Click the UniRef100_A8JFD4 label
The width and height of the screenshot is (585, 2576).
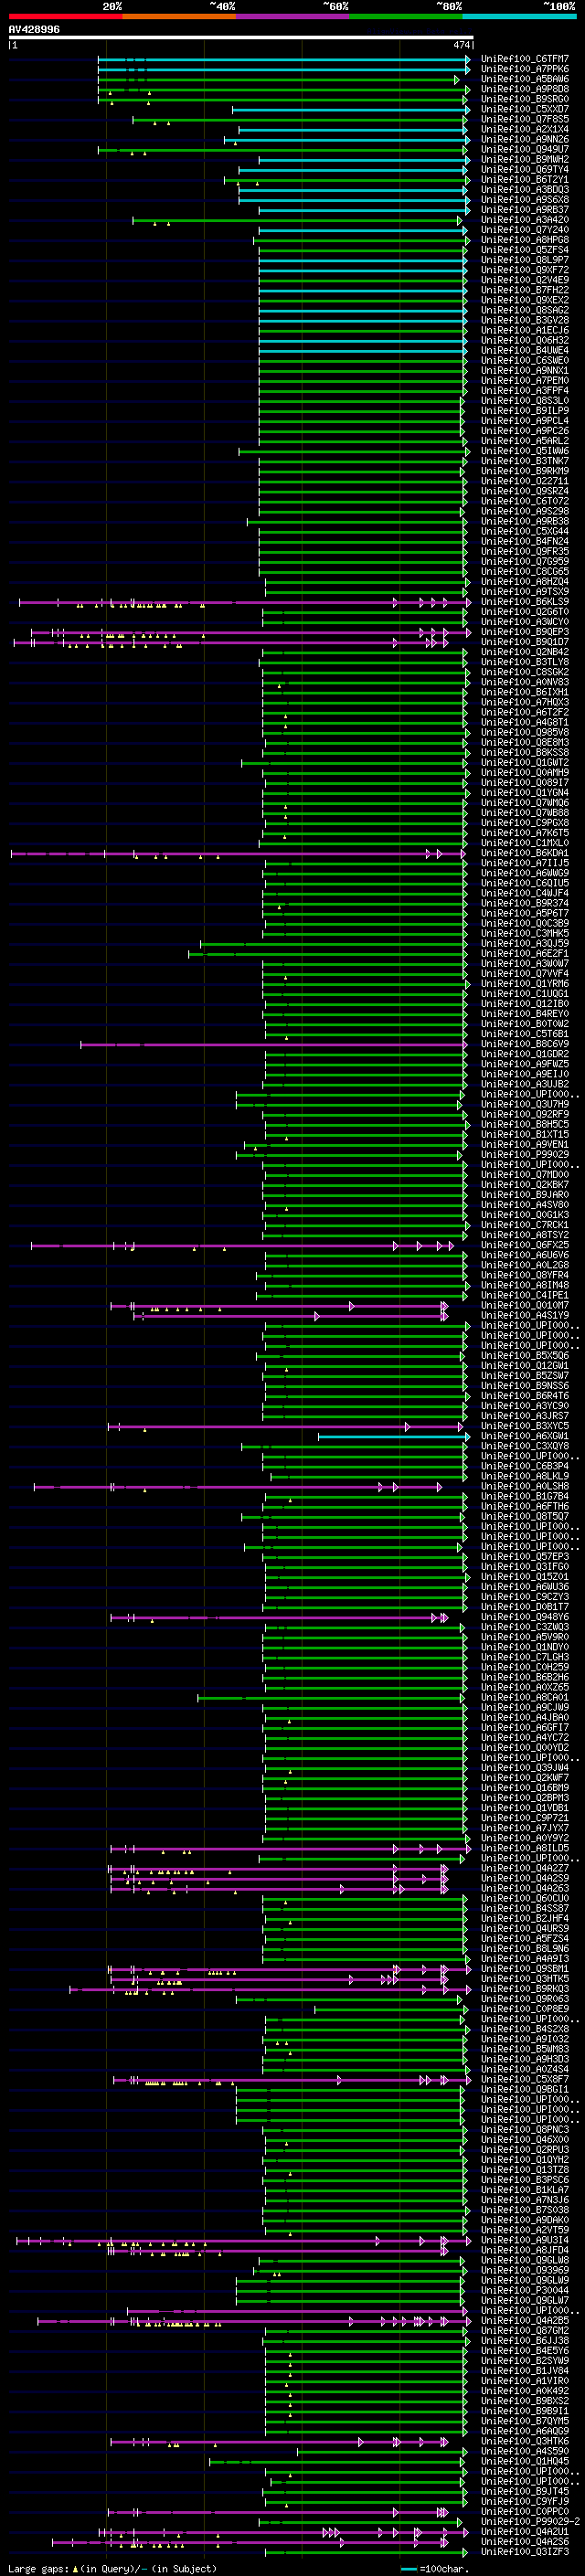[524, 2250]
